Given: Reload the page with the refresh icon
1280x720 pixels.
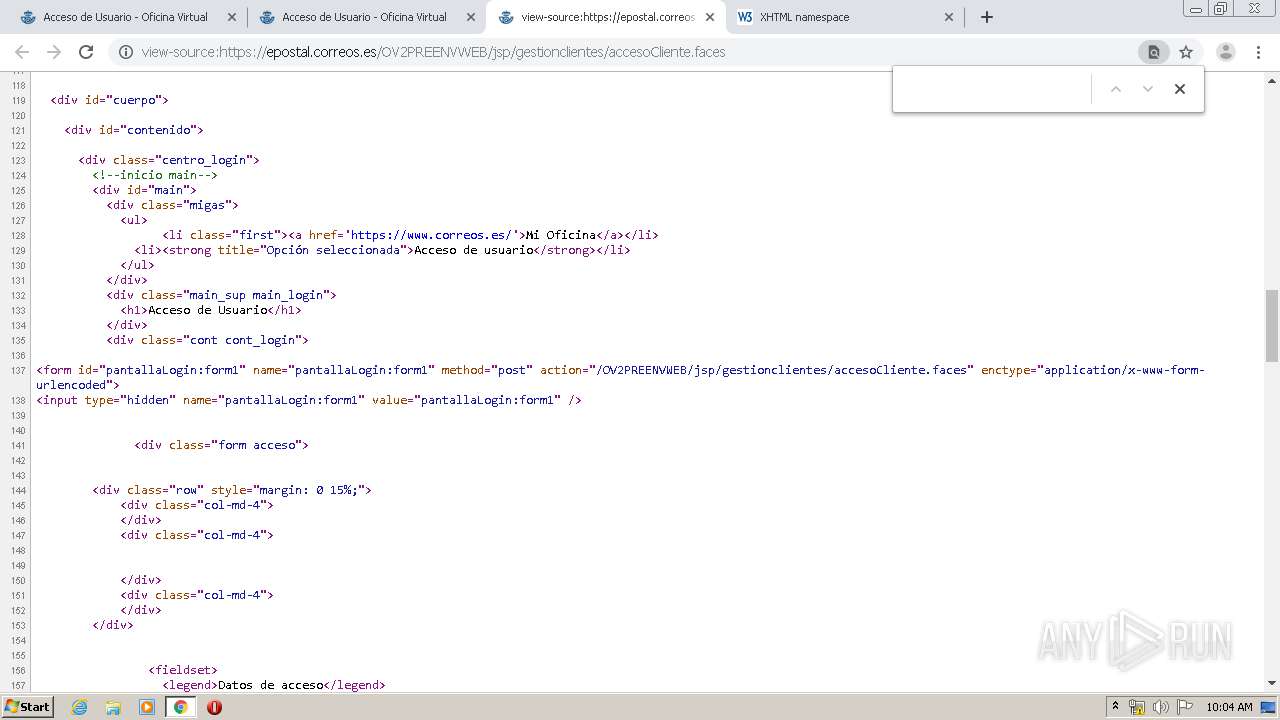Looking at the screenshot, I should [x=86, y=52].
